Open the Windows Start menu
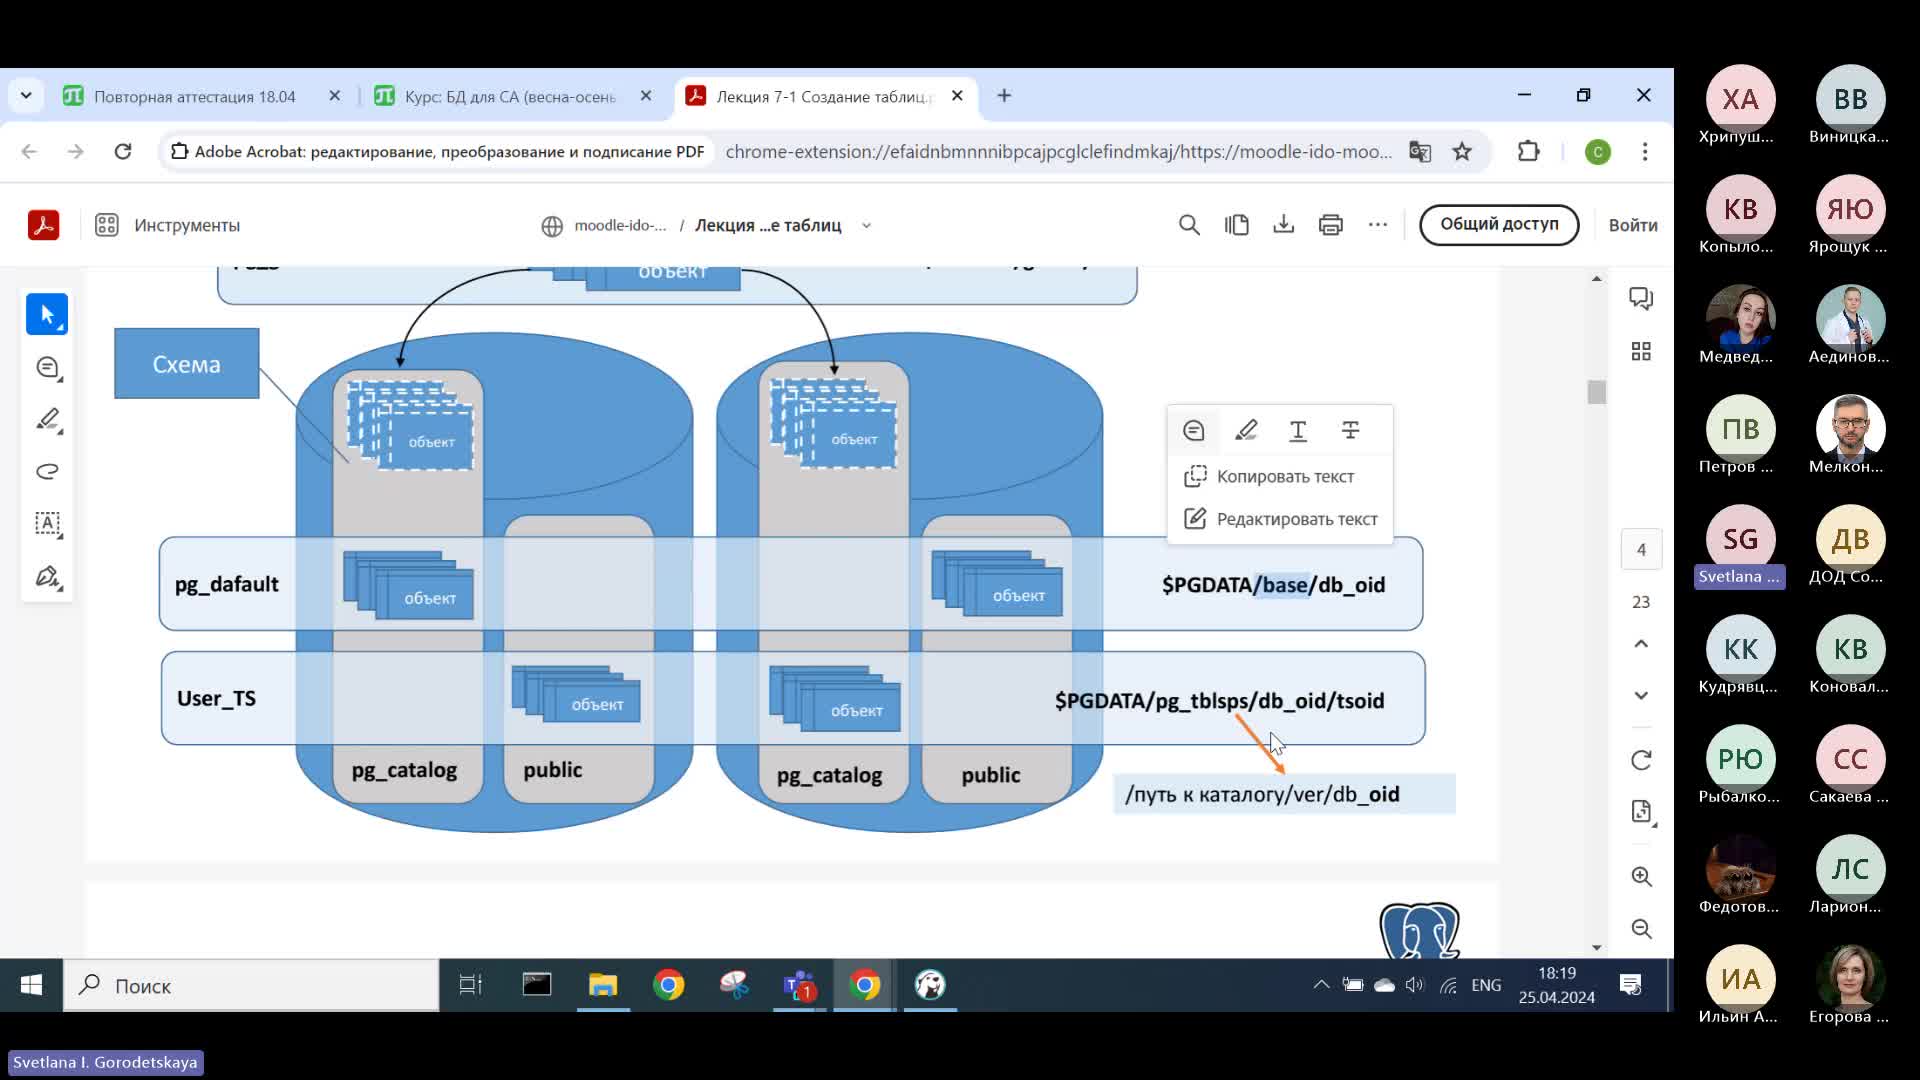Screen dimensions: 1920x1080 [31, 986]
